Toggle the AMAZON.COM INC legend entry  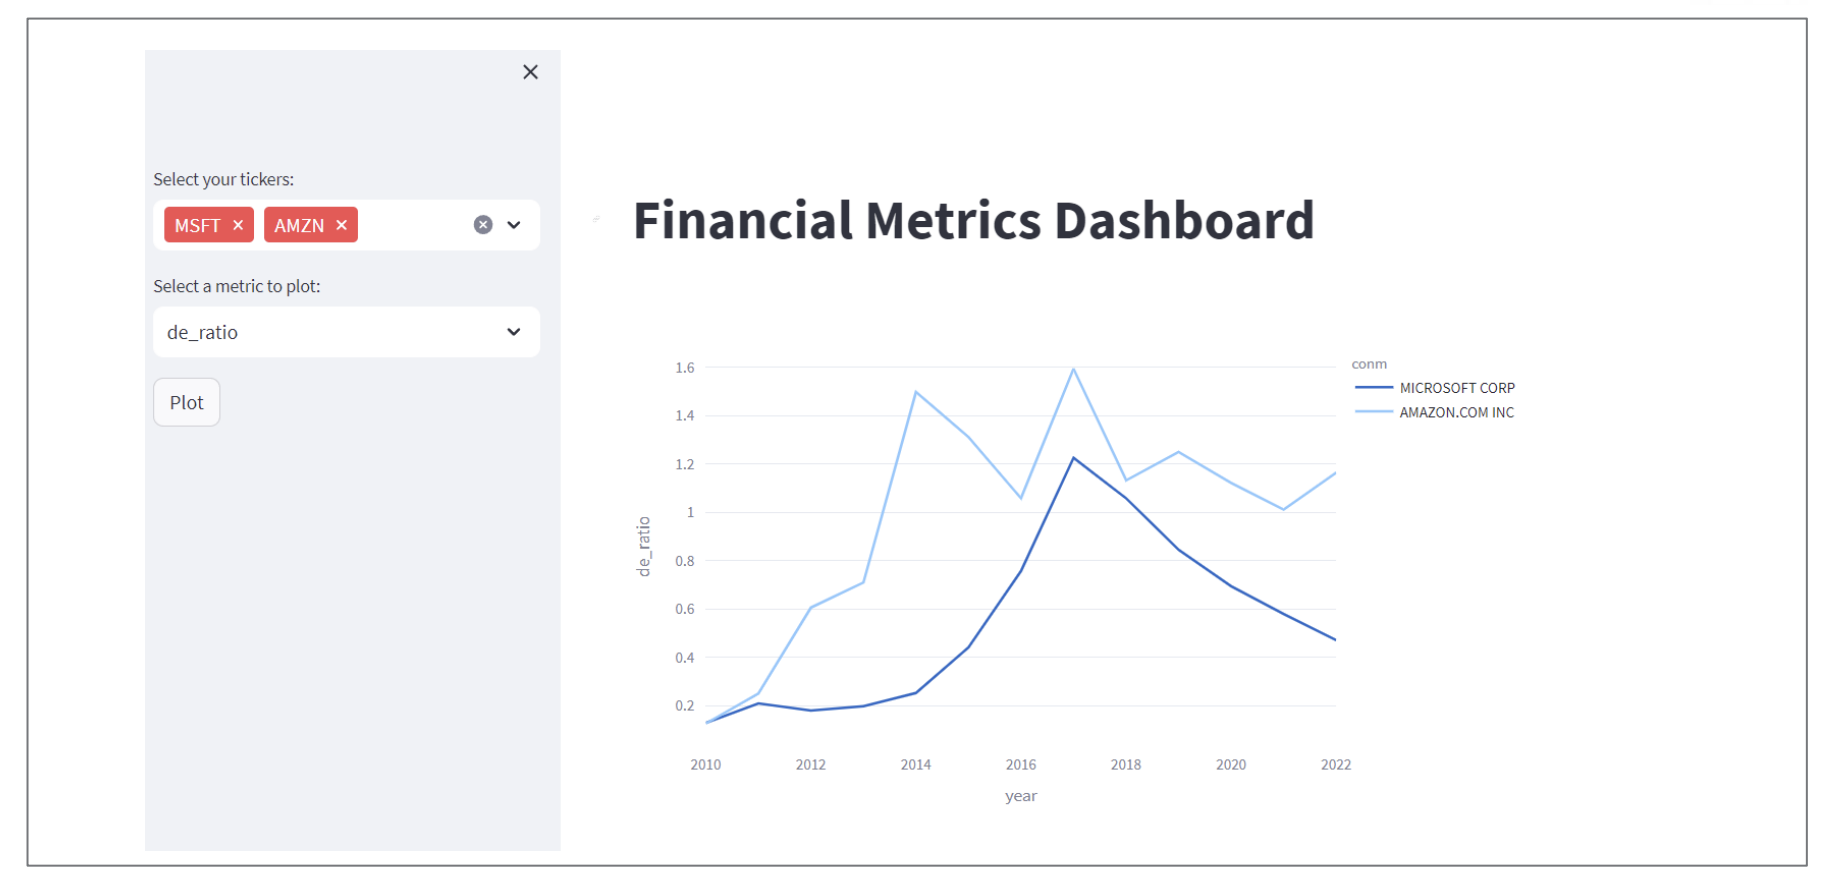point(1456,412)
